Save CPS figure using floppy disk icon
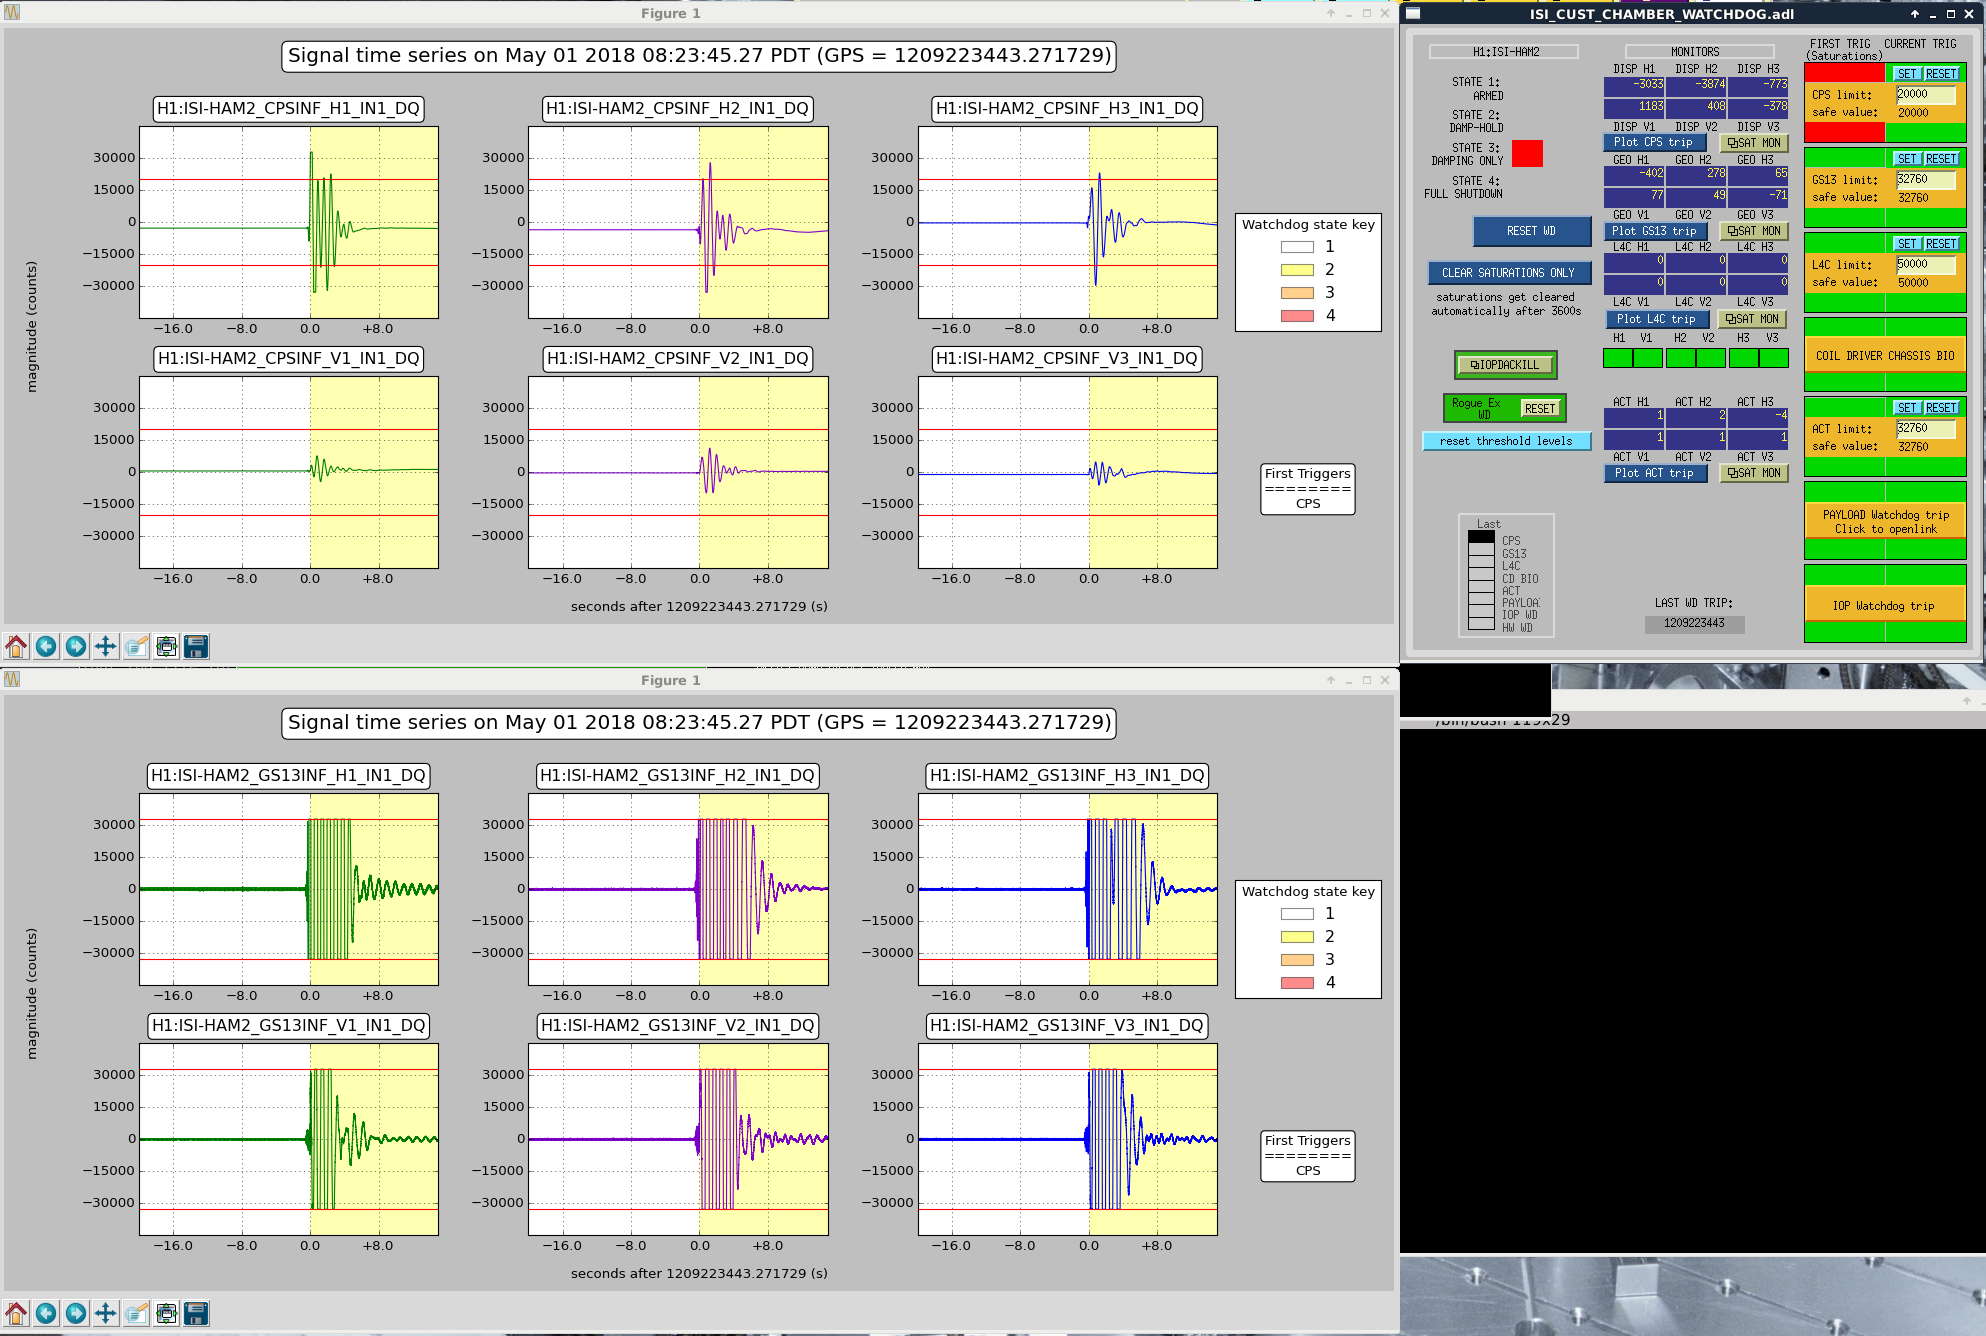 click(x=196, y=646)
